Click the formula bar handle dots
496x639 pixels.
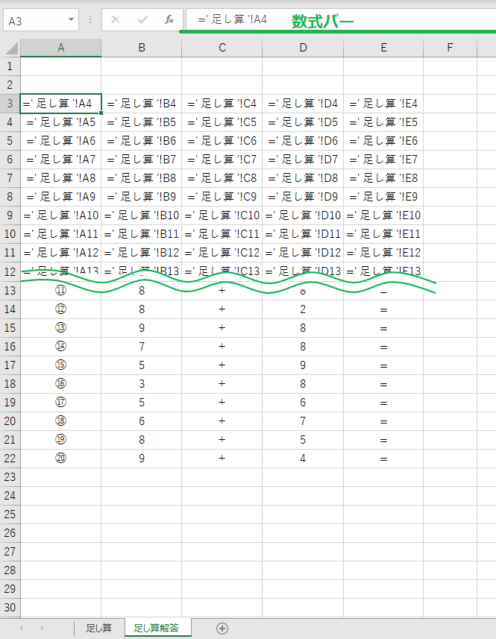(x=90, y=20)
